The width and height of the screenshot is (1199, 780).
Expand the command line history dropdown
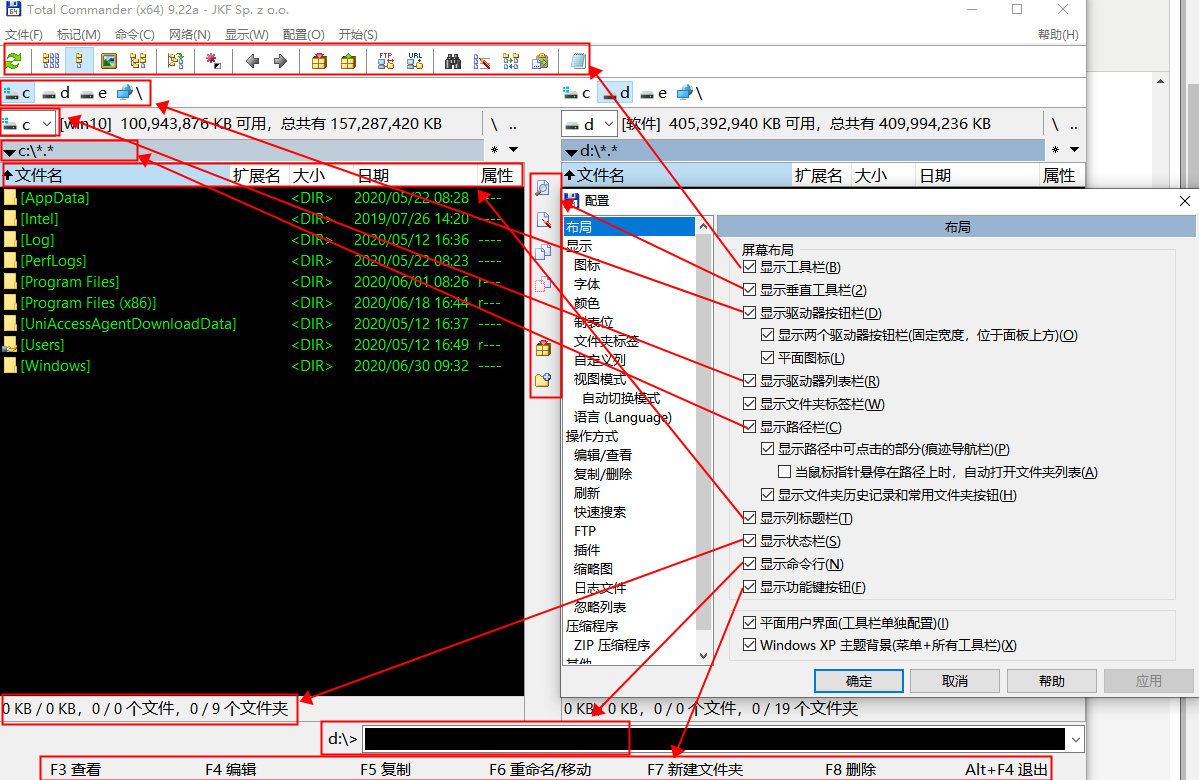coord(1076,739)
